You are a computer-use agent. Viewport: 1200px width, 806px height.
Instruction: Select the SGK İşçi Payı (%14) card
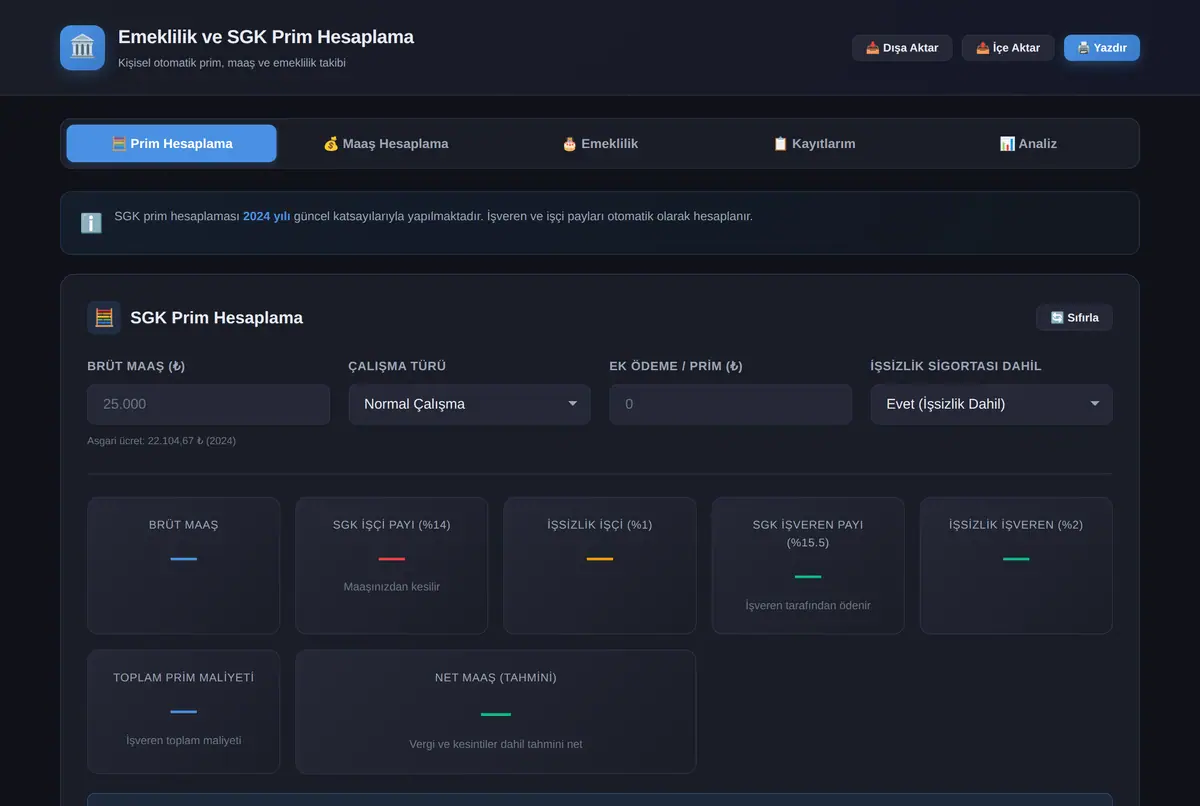[x=392, y=566]
